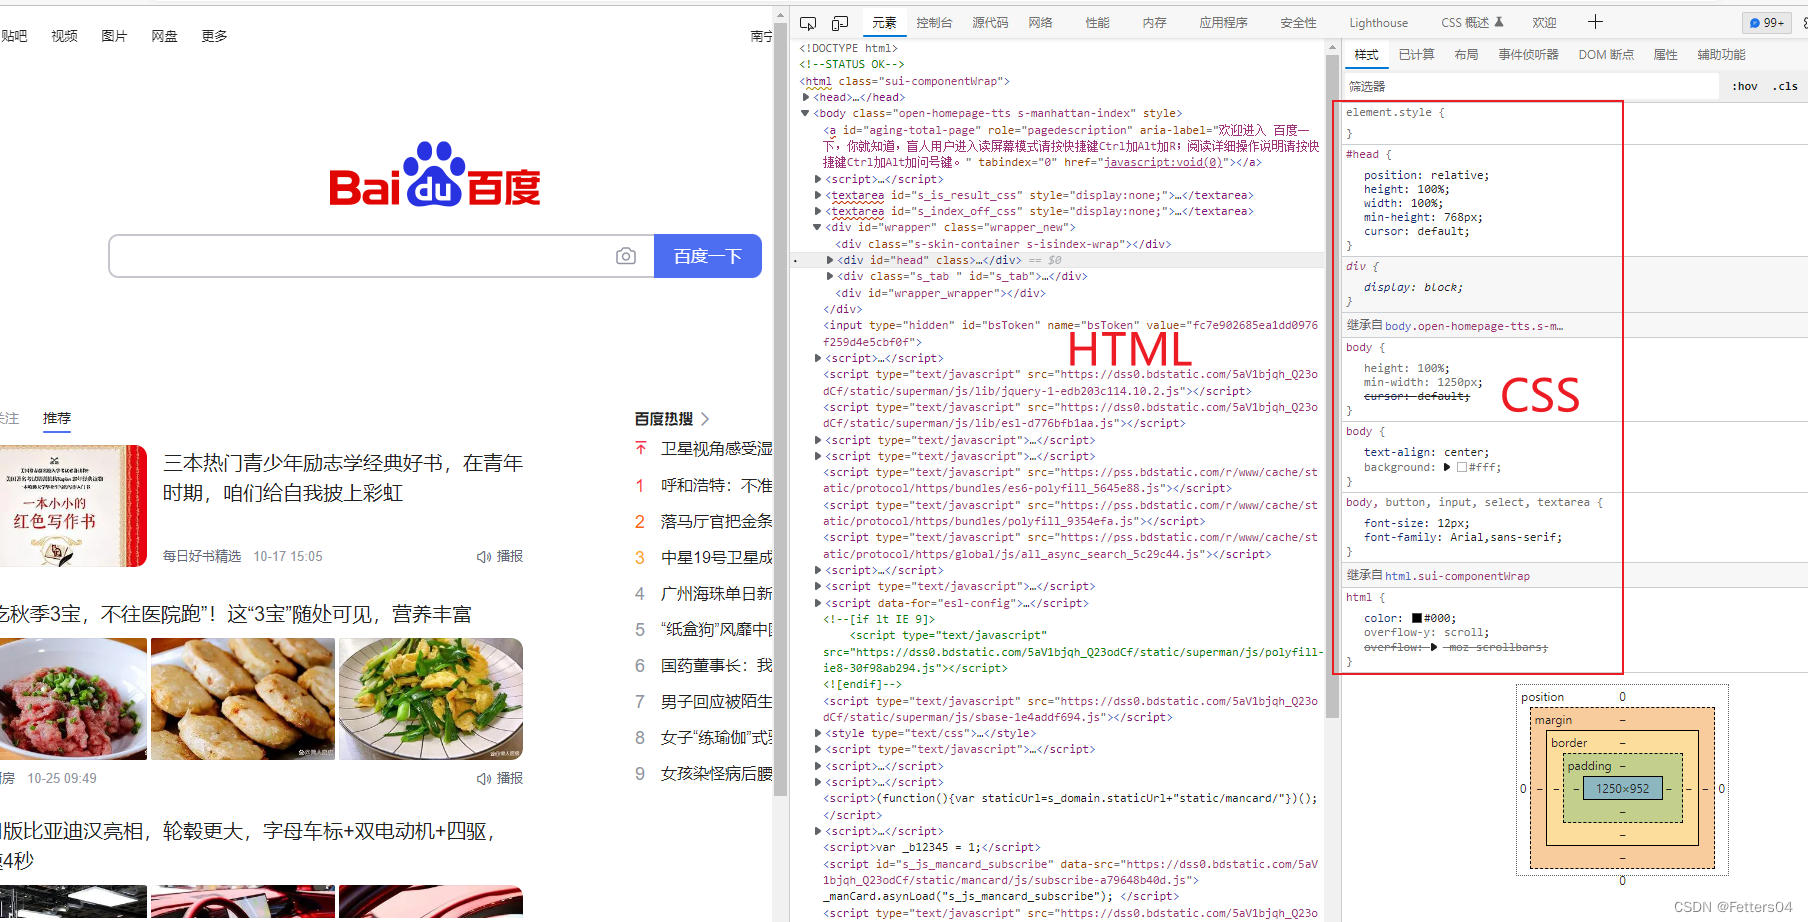Select the 已计算 Computed pane tab
This screenshot has height=922, width=1808.
(1416, 55)
